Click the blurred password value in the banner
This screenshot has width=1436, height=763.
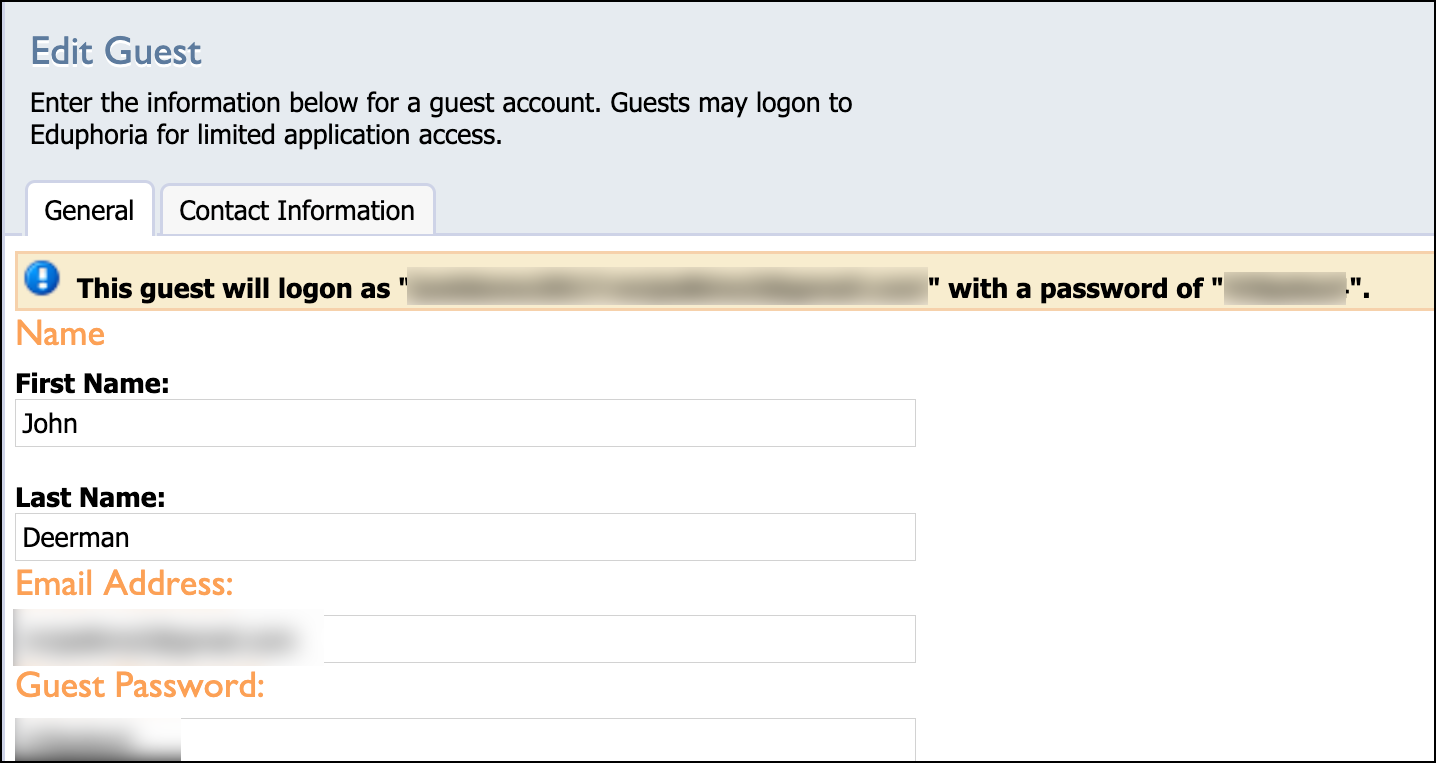(x=1286, y=288)
